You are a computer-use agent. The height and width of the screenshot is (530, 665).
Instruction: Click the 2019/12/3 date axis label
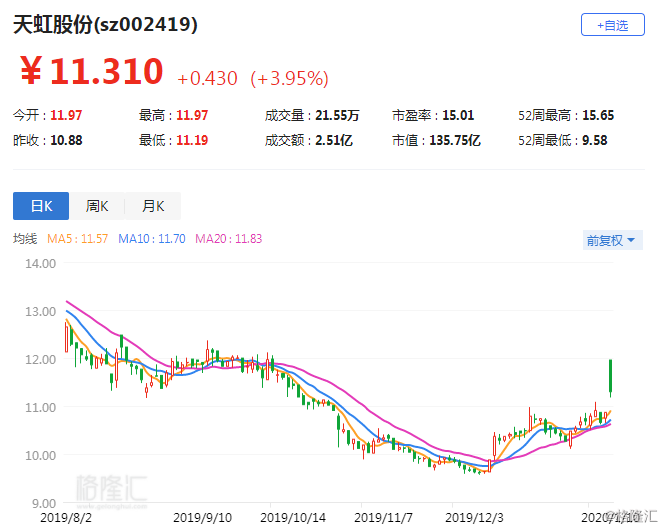(474, 518)
